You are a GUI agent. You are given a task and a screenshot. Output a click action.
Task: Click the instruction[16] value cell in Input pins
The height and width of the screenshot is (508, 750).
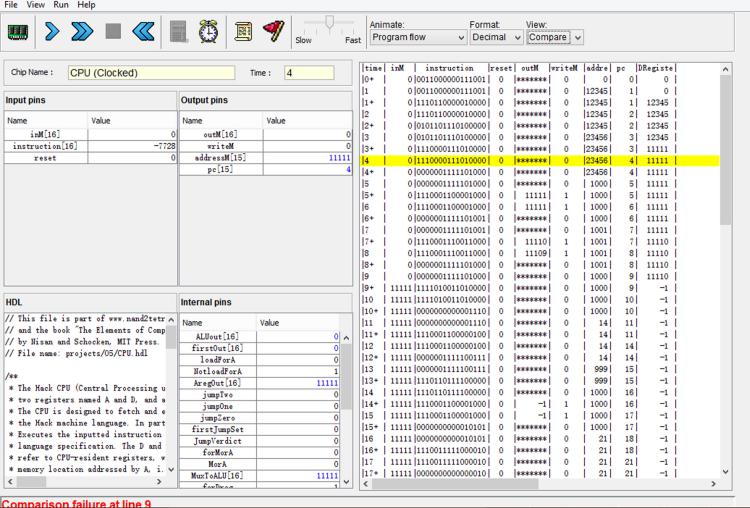click(x=131, y=146)
